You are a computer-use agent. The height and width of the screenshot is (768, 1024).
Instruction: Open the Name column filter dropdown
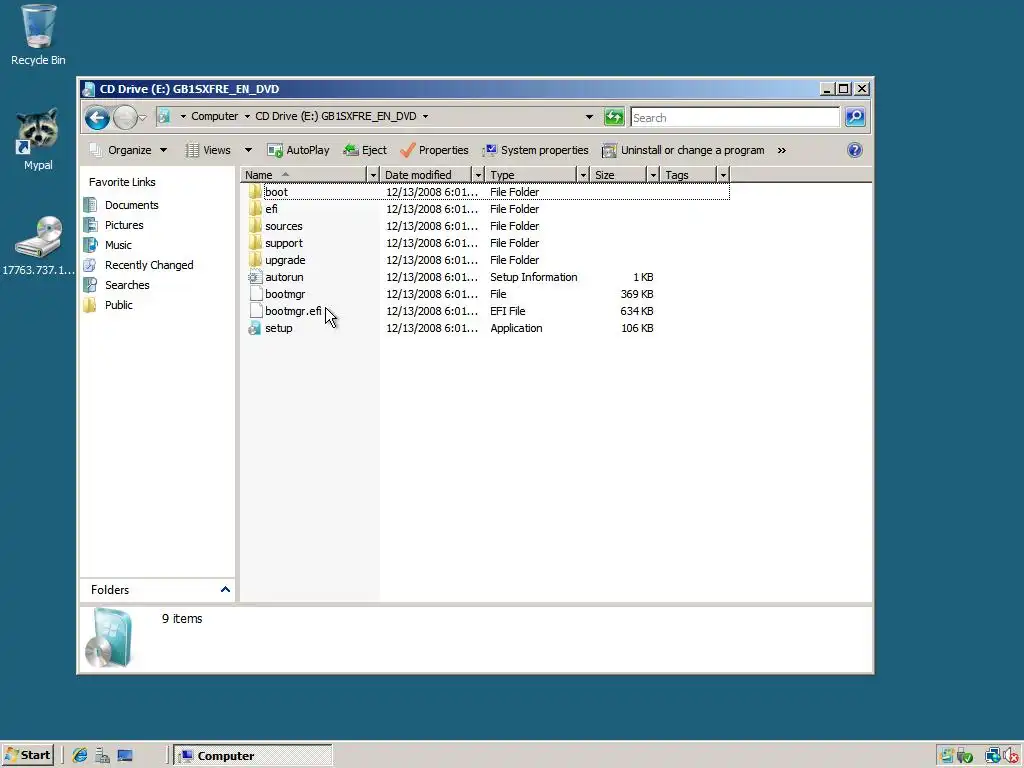(373, 175)
